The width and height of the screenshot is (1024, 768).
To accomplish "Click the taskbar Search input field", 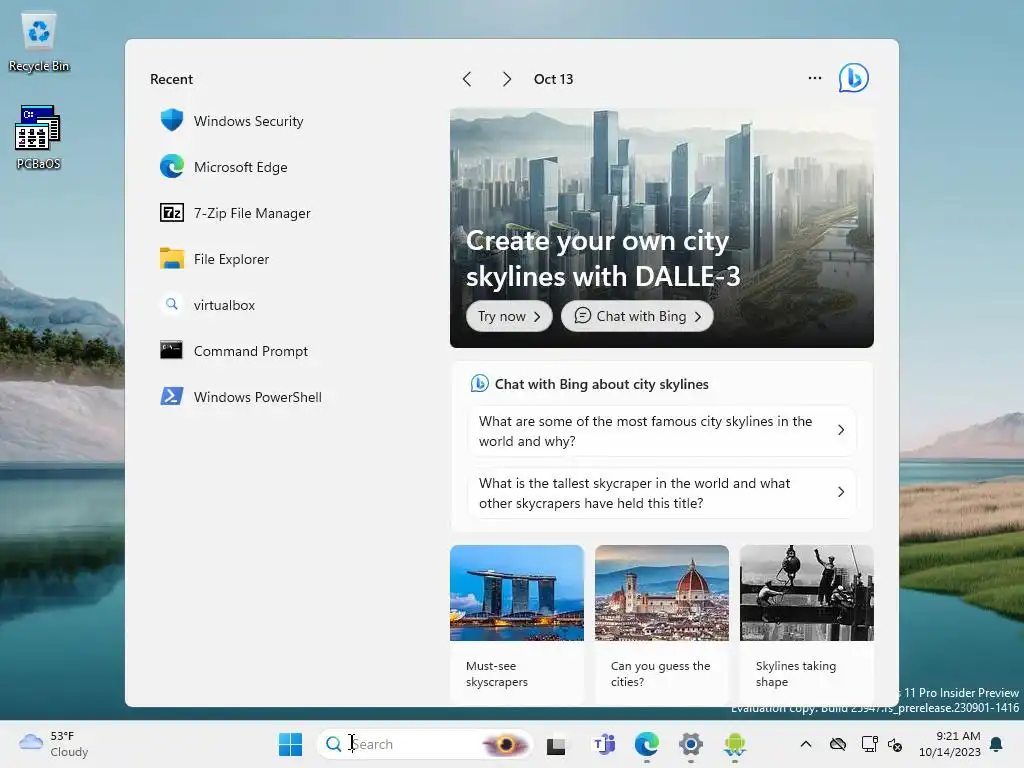I will pos(424,744).
